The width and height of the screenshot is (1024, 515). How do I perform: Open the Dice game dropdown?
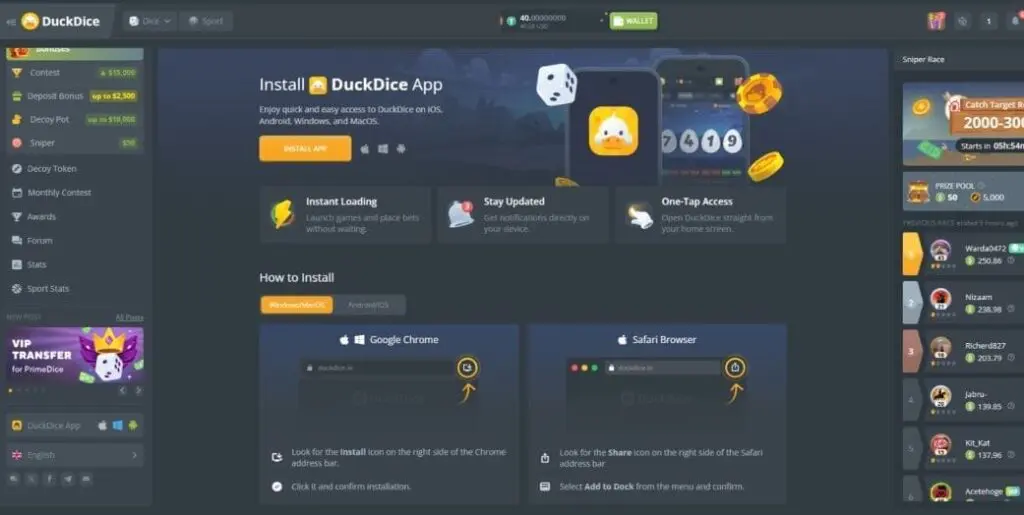(x=150, y=21)
